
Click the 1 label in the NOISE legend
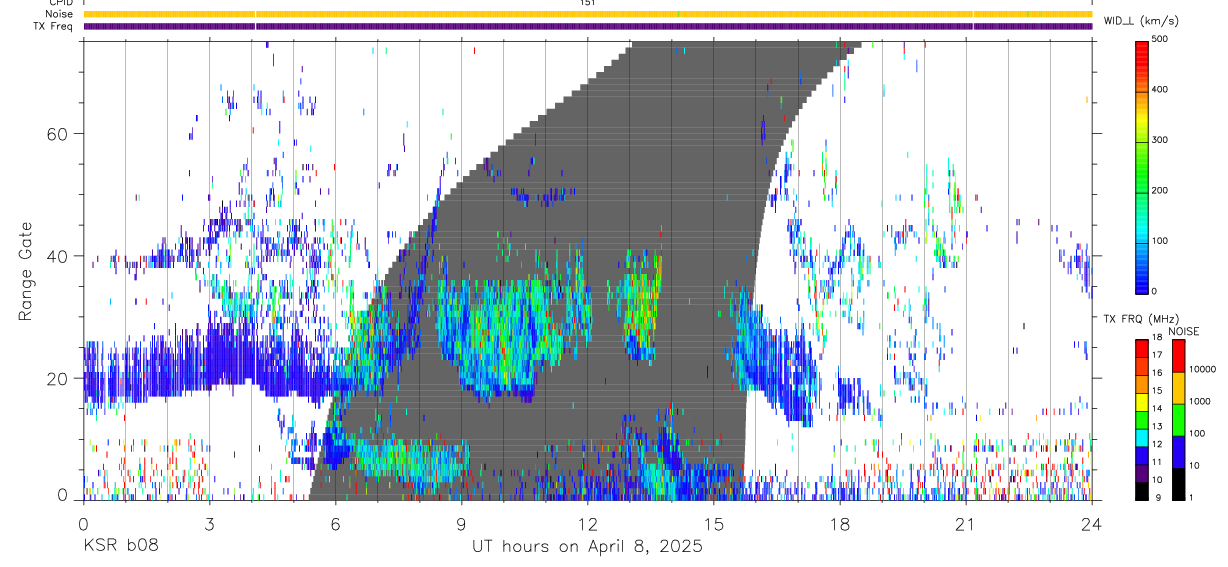pos(1192,497)
